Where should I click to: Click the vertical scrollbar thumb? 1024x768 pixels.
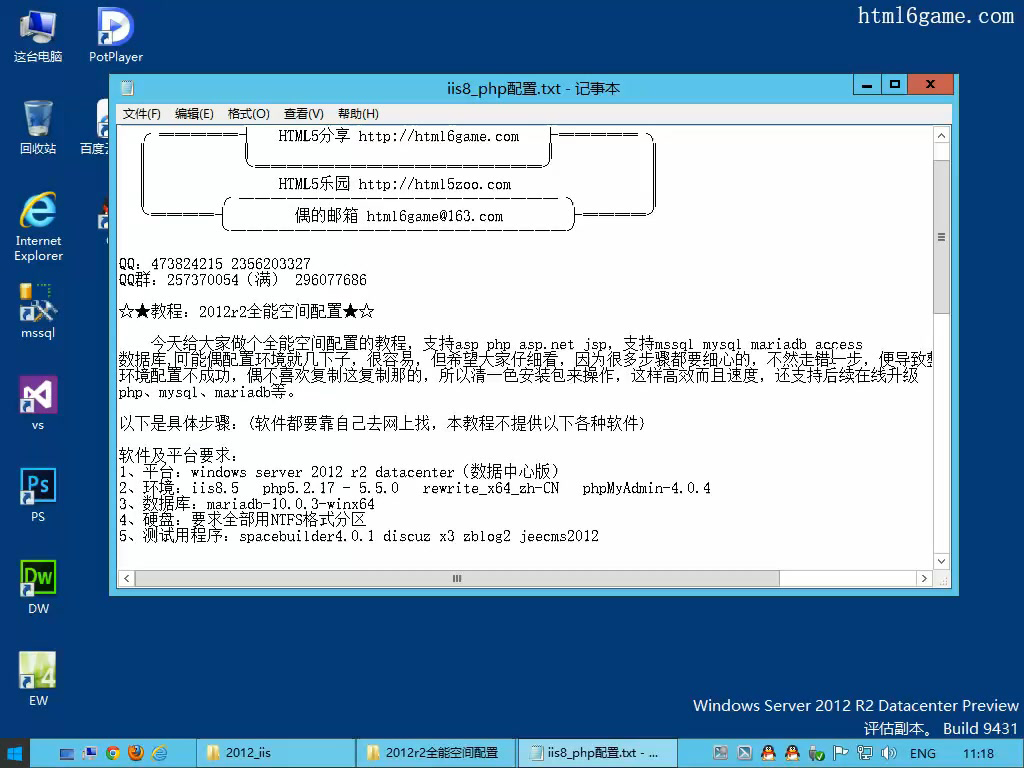(x=941, y=236)
